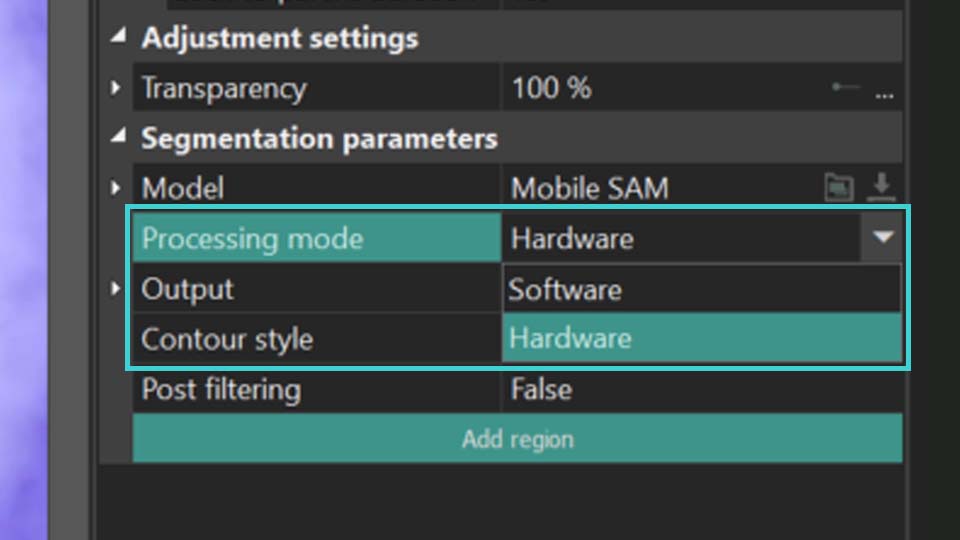Click the Hardware current value field

click(x=681, y=238)
